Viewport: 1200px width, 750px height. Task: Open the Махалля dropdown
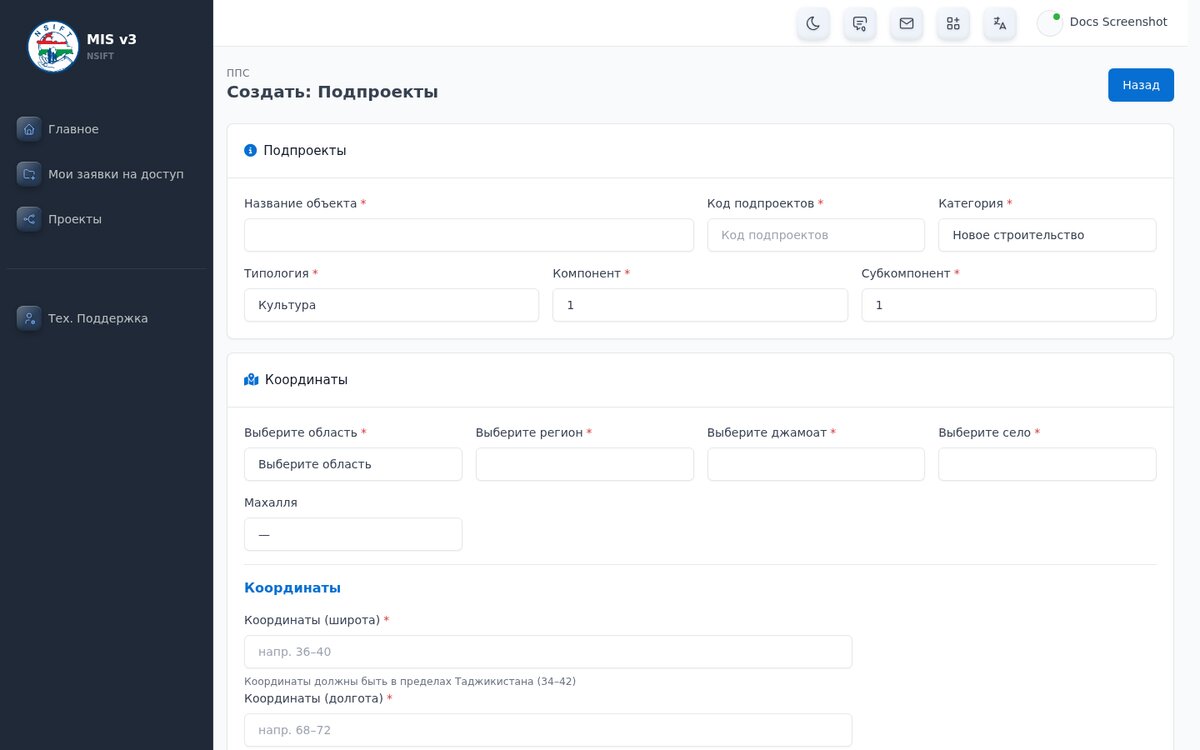tap(353, 534)
